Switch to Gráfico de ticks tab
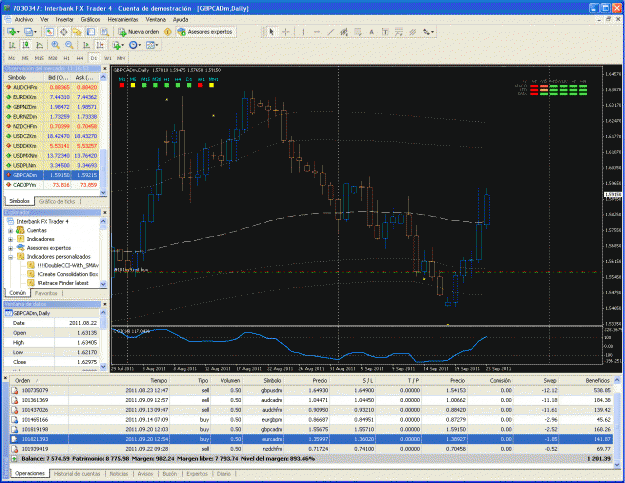 tap(57, 201)
